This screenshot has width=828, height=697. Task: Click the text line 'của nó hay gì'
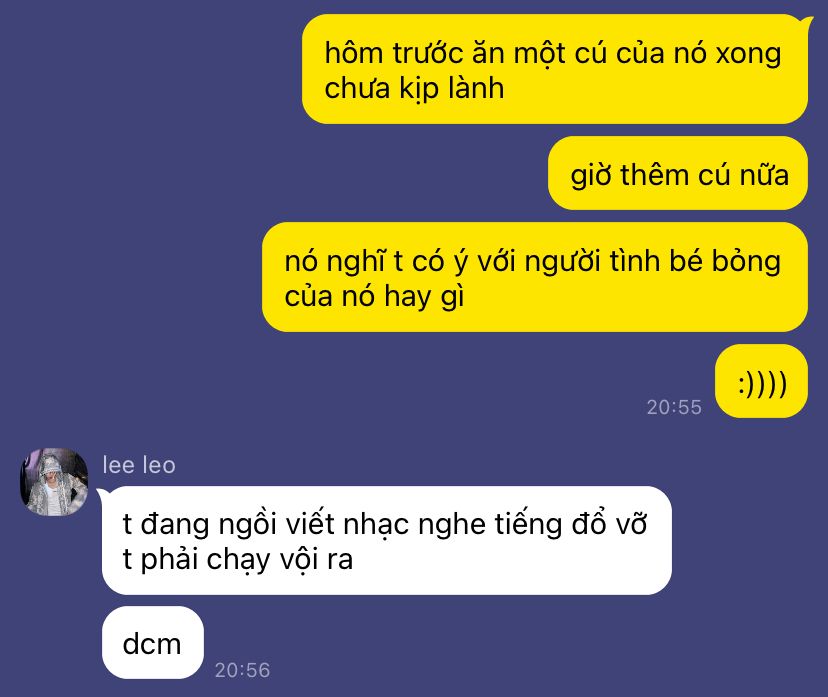(374, 296)
